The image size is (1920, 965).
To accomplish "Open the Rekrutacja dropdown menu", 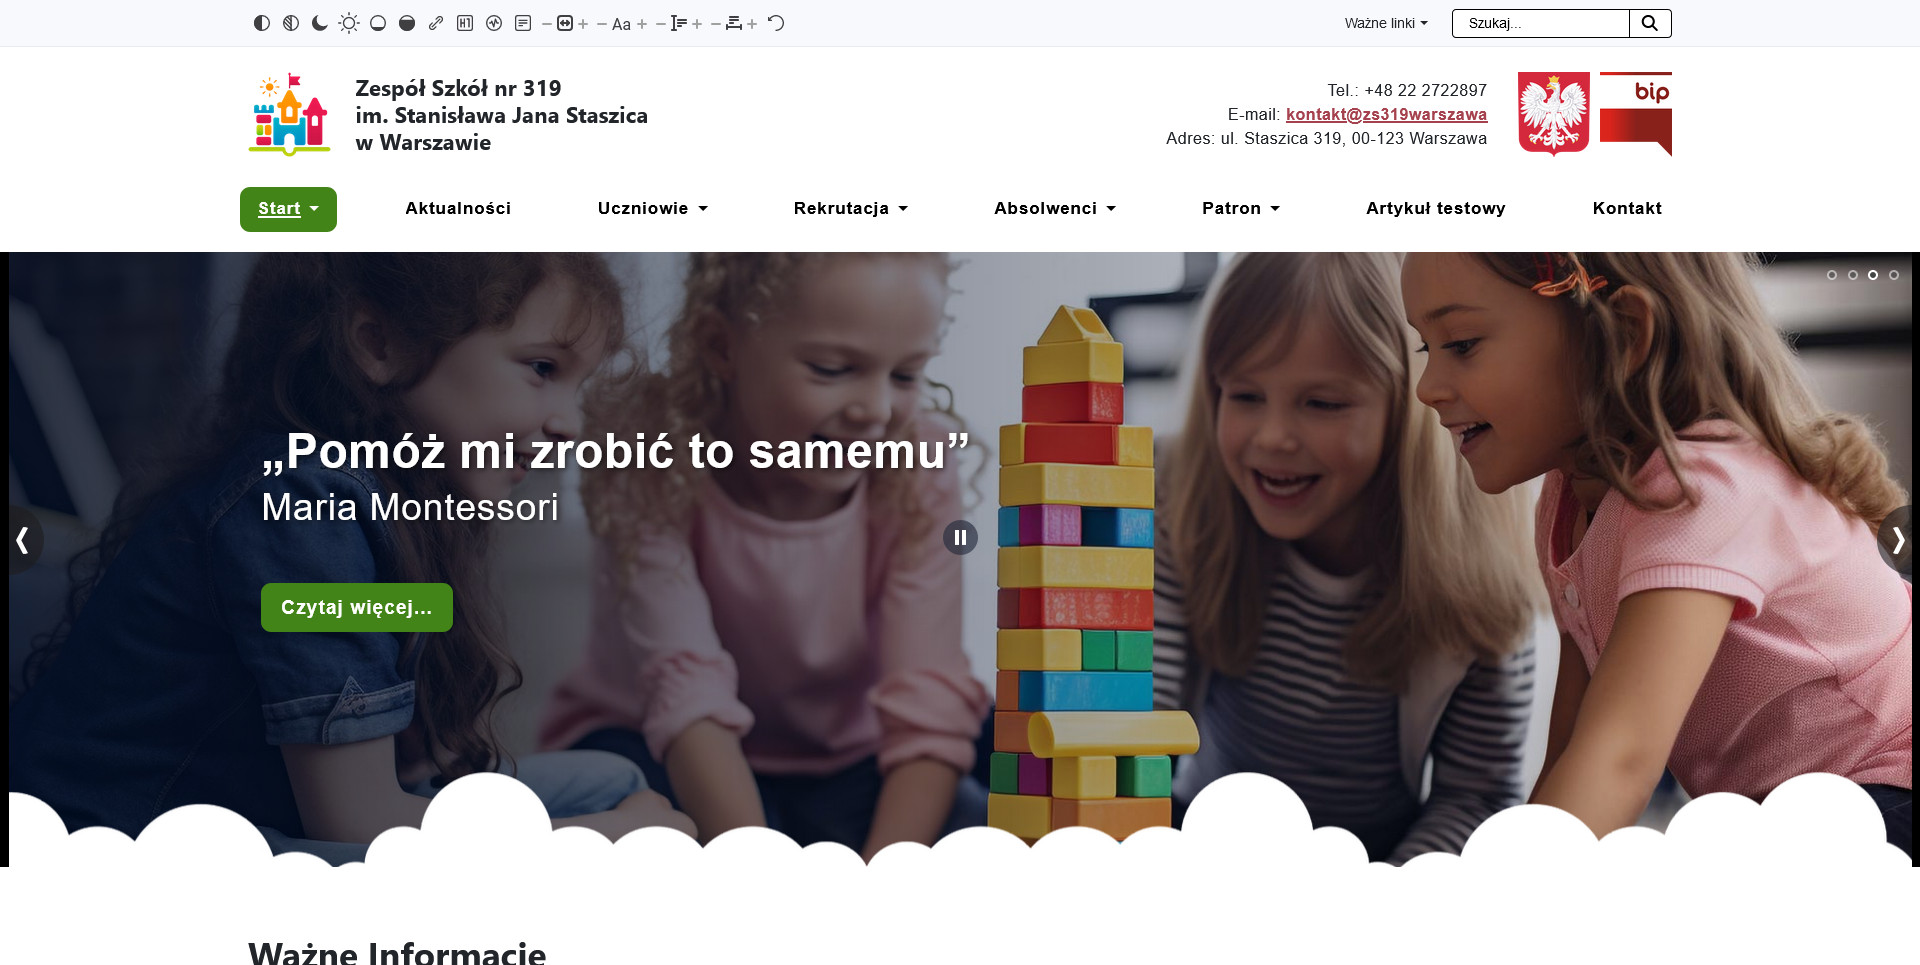I will pyautogui.click(x=851, y=208).
